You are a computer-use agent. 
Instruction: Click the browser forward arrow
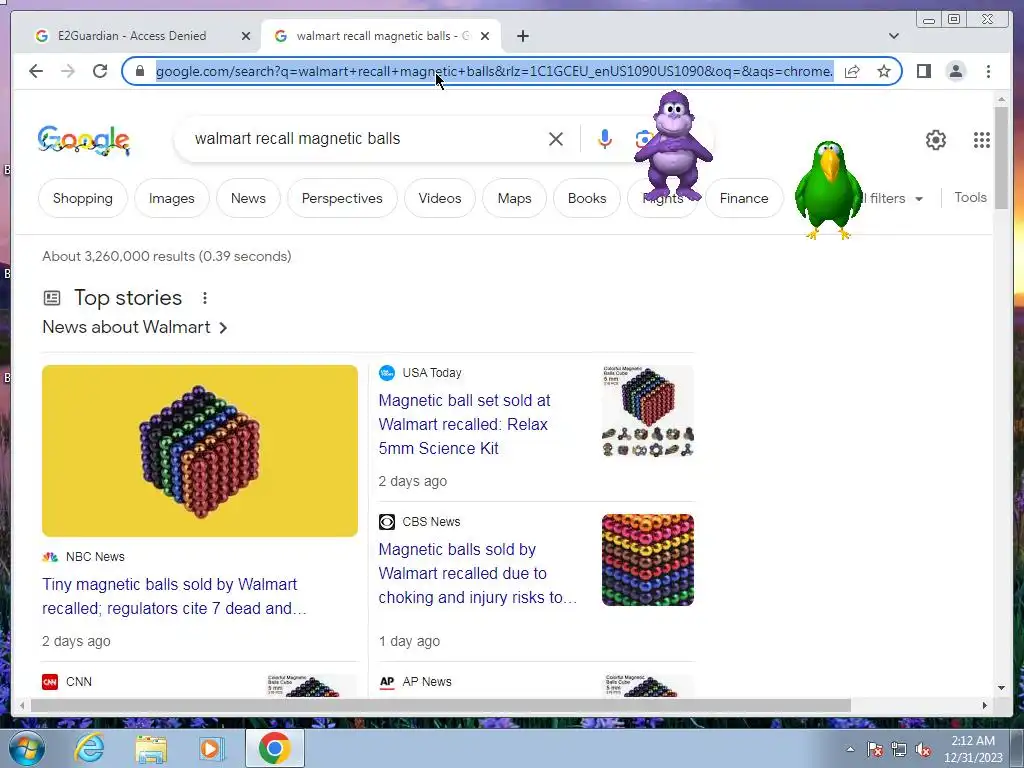pyautogui.click(x=68, y=71)
